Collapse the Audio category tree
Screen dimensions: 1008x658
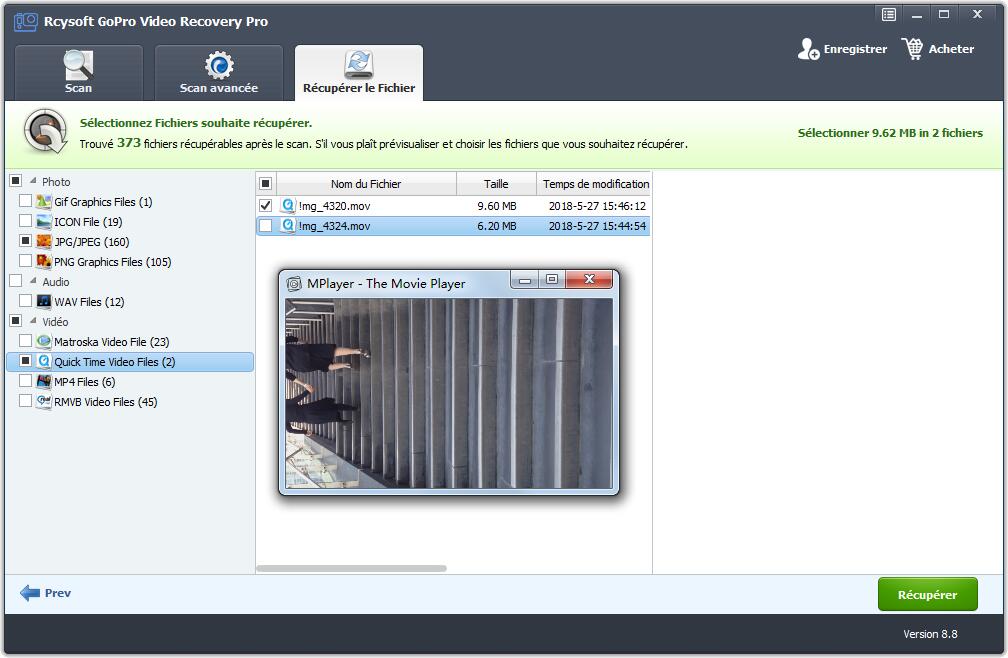(32, 282)
